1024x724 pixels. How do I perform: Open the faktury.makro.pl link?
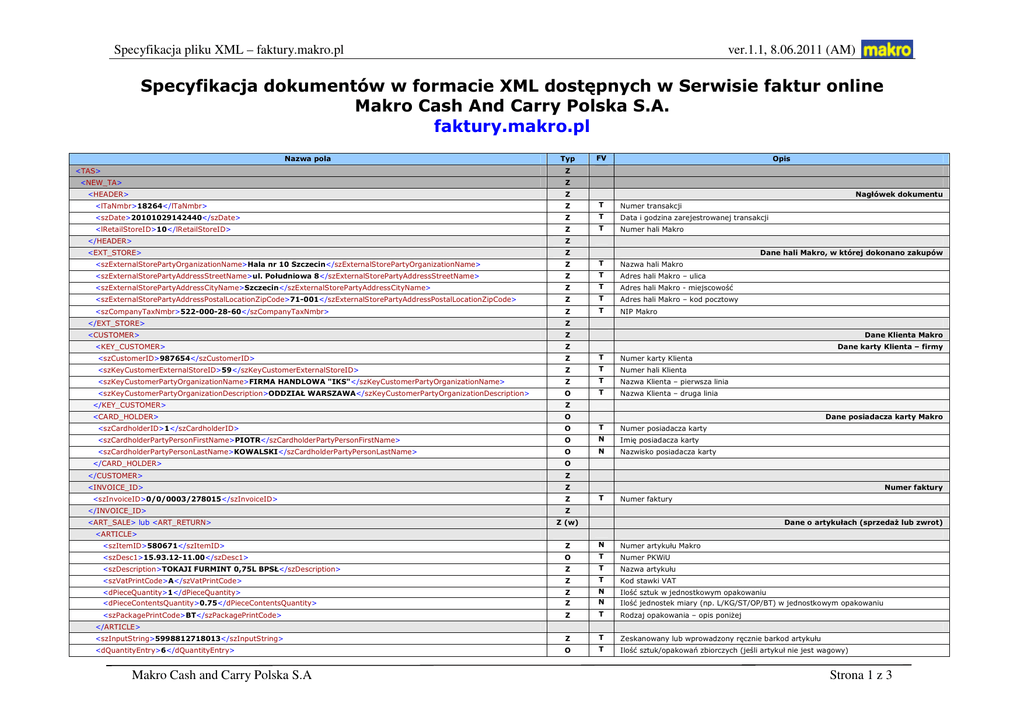tap(511, 127)
